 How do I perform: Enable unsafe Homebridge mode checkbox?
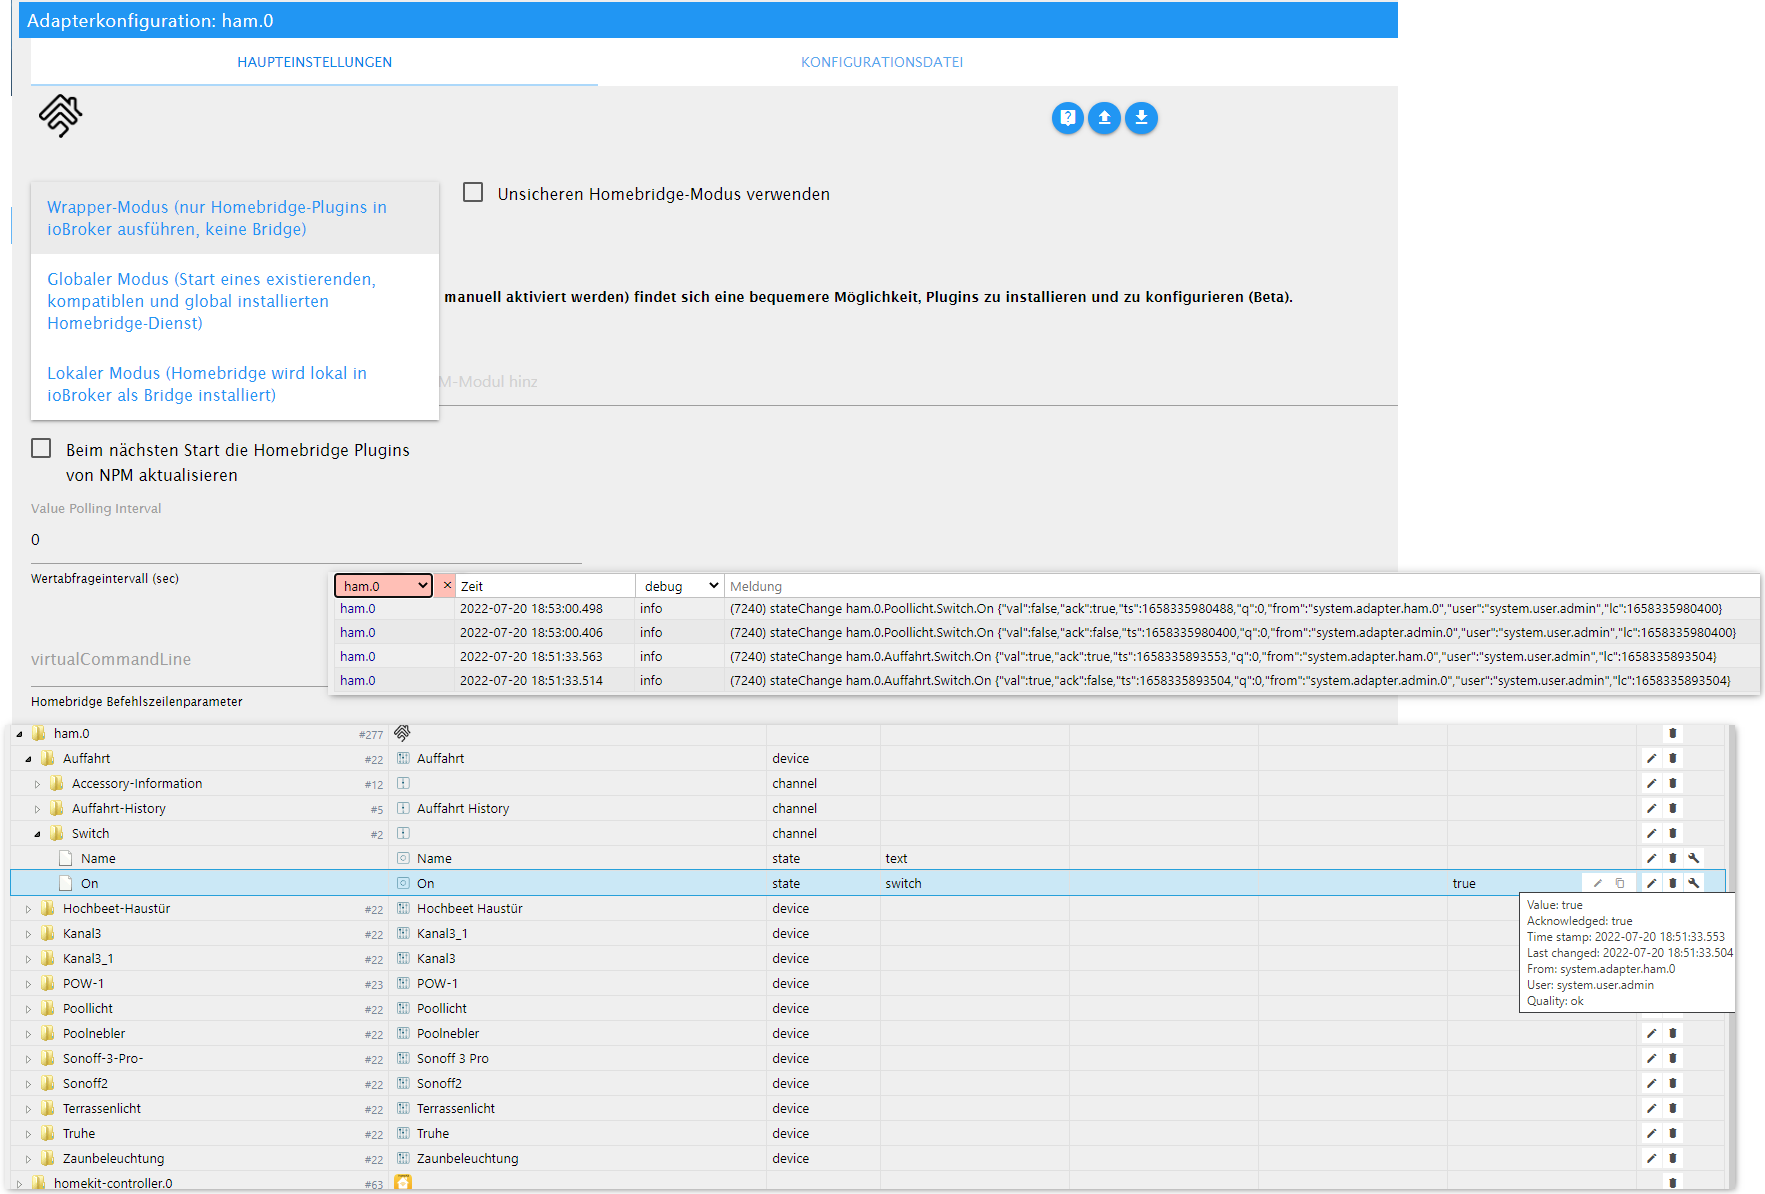473,193
